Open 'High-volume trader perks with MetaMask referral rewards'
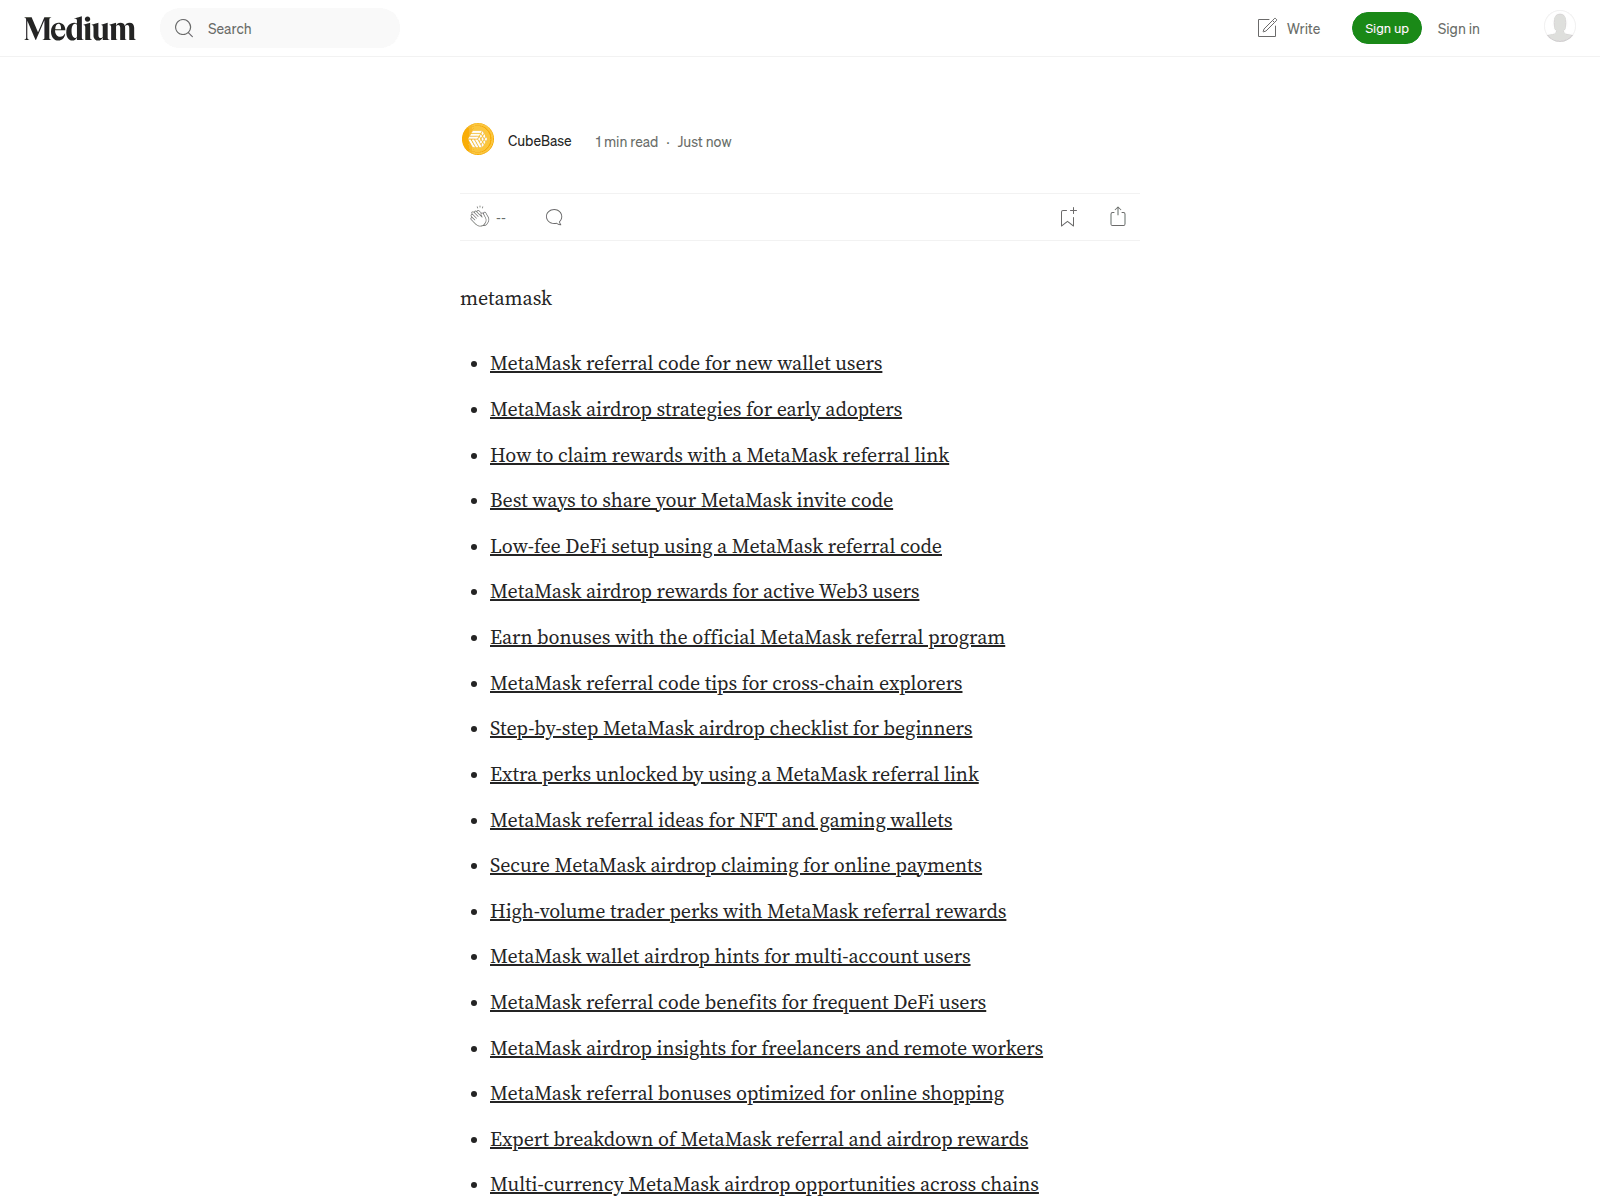This screenshot has width=1600, height=1200. 748,912
